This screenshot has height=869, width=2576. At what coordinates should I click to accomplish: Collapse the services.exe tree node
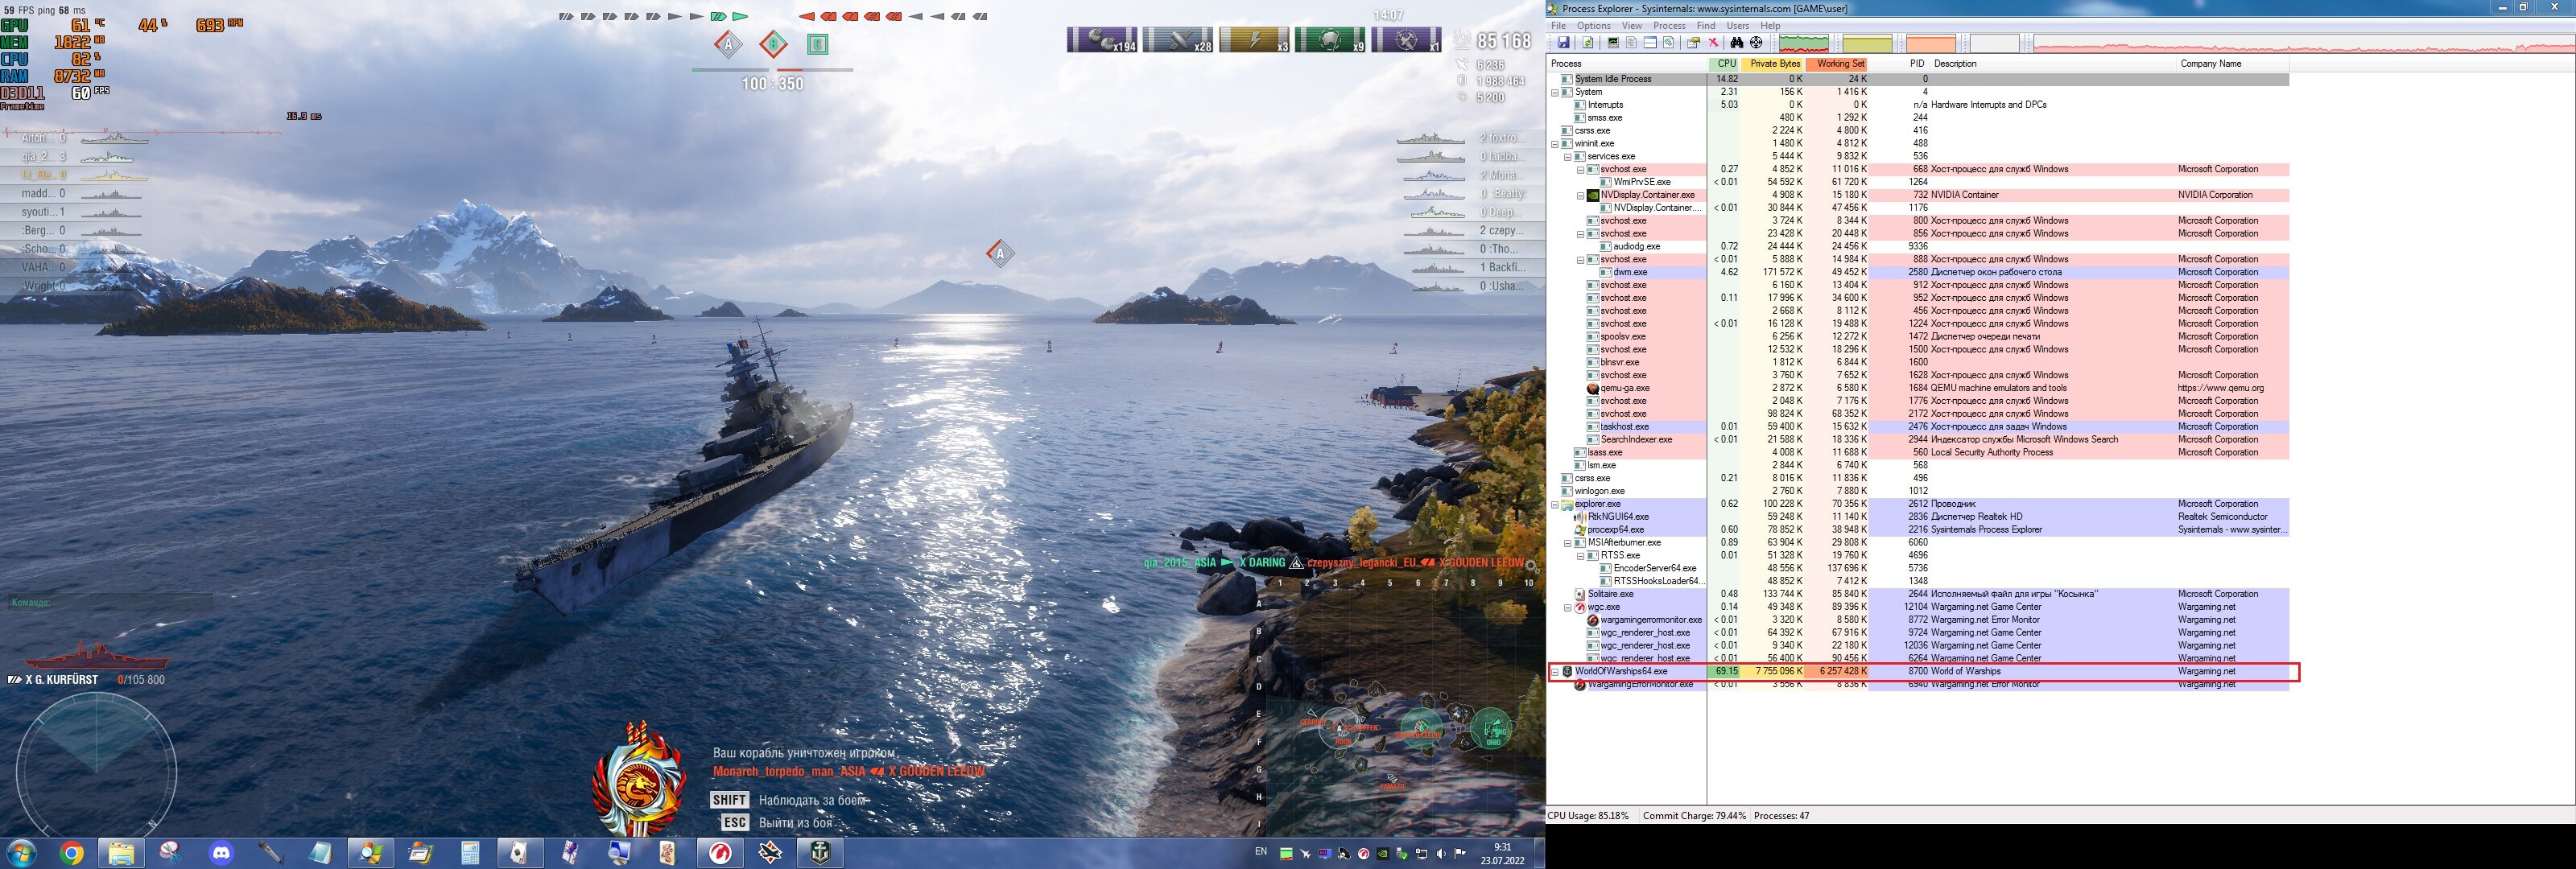[x=1568, y=157]
